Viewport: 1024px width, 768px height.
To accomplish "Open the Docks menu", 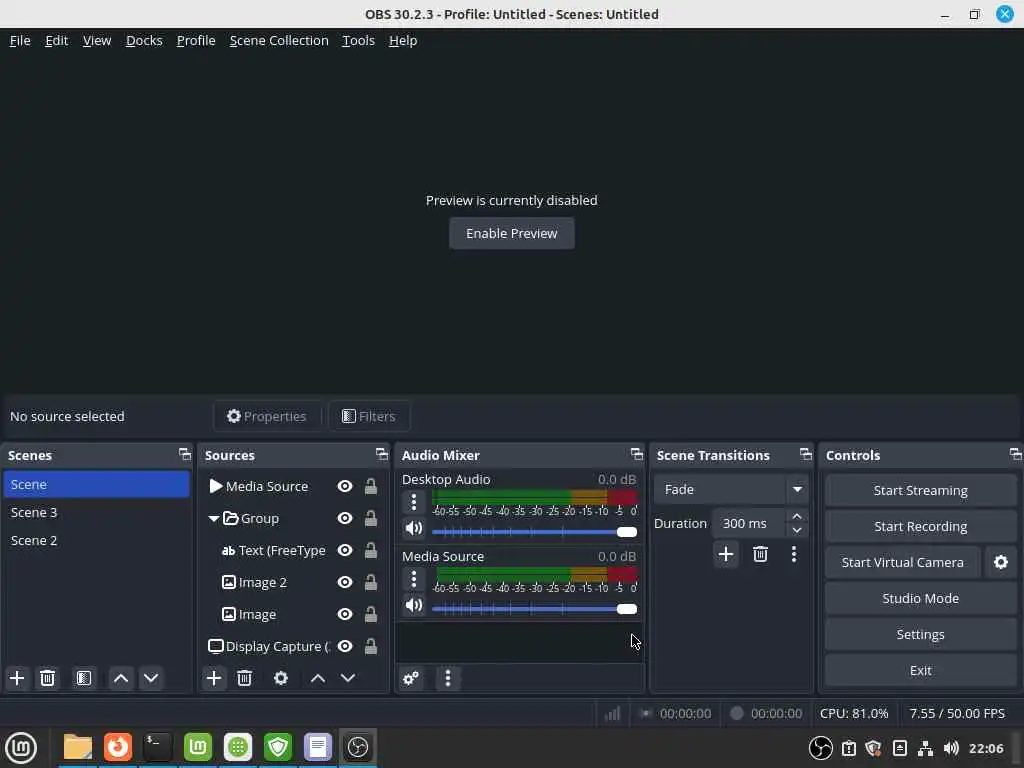I will pos(144,40).
